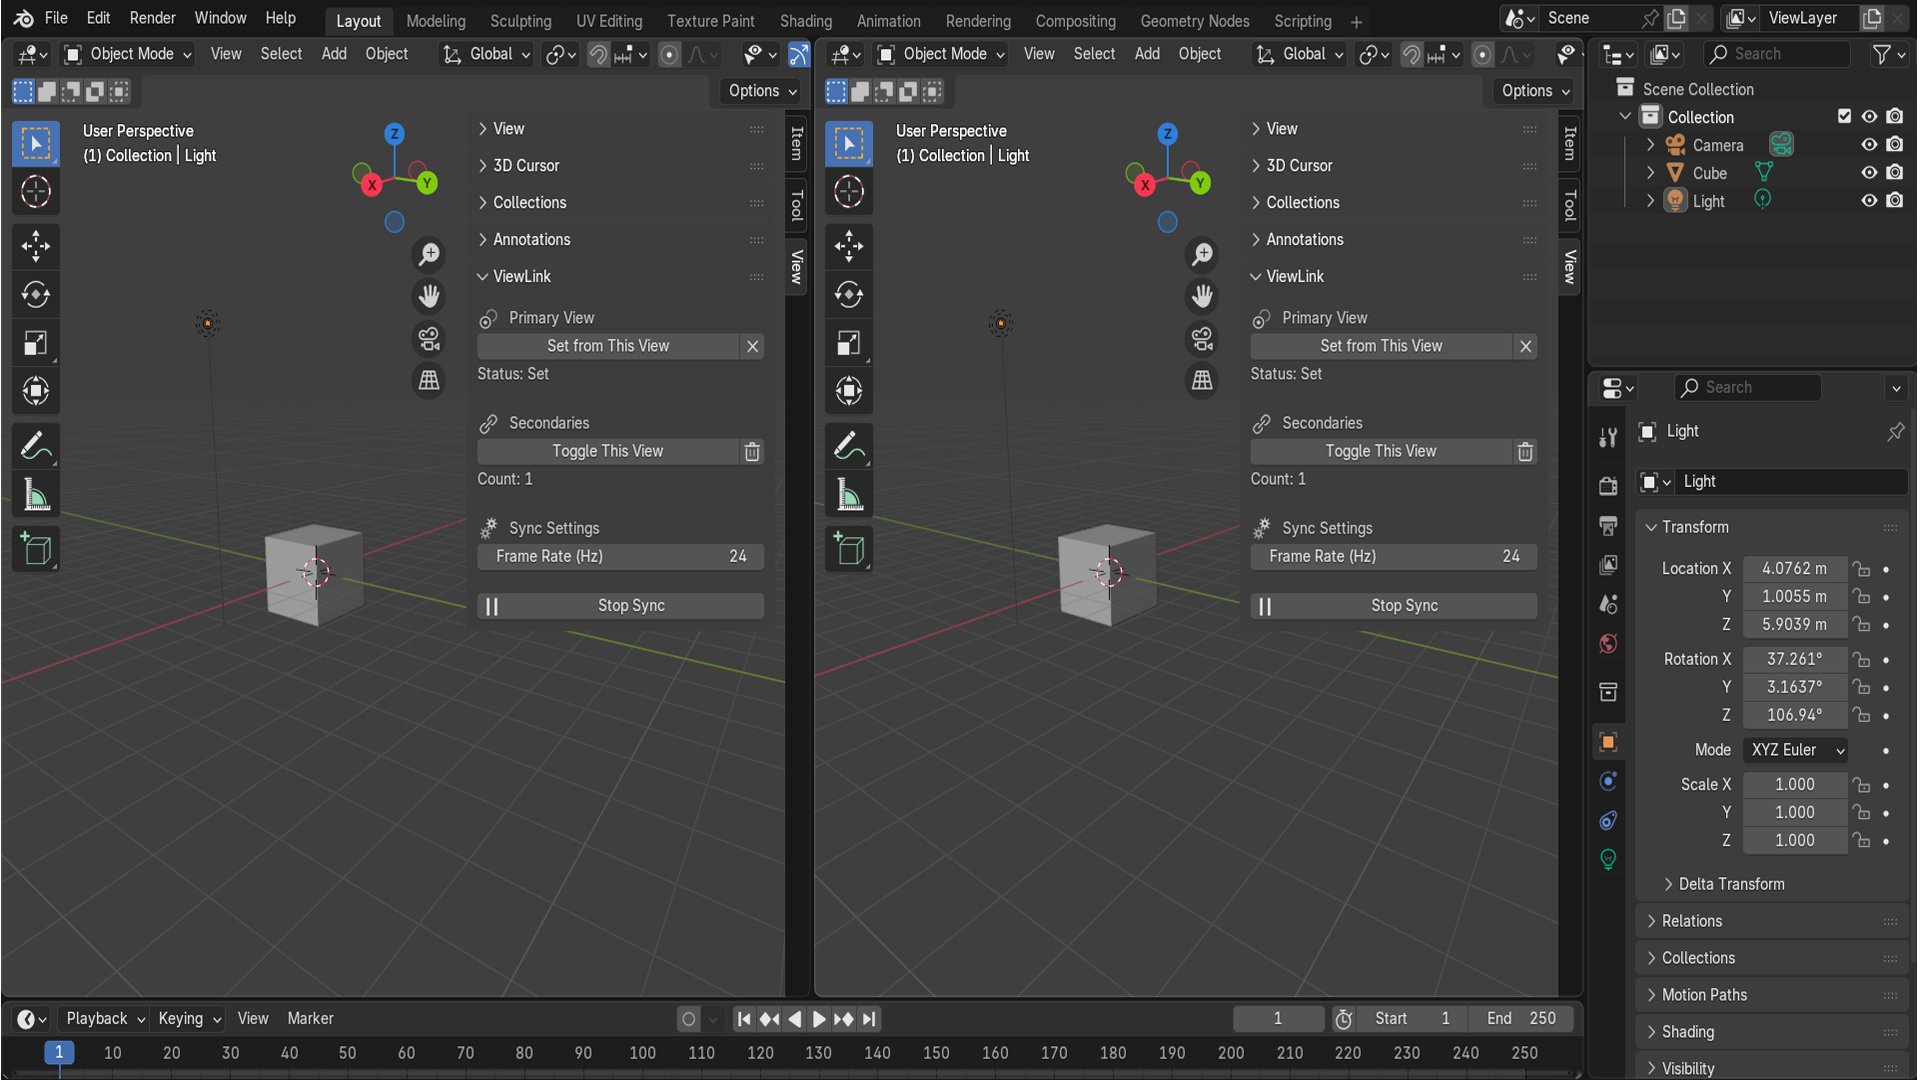
Task: Switch to the Geometry Nodes workspace
Action: coord(1194,21)
